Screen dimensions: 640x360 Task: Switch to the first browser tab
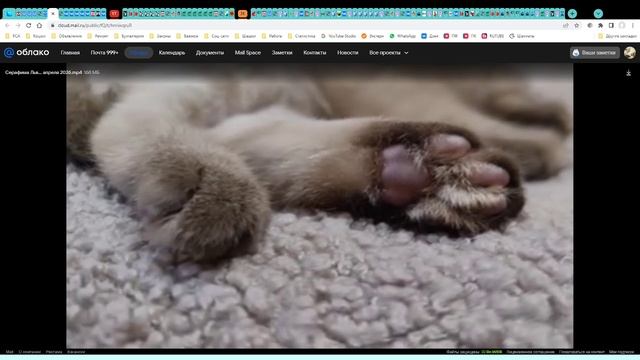(x=9, y=13)
